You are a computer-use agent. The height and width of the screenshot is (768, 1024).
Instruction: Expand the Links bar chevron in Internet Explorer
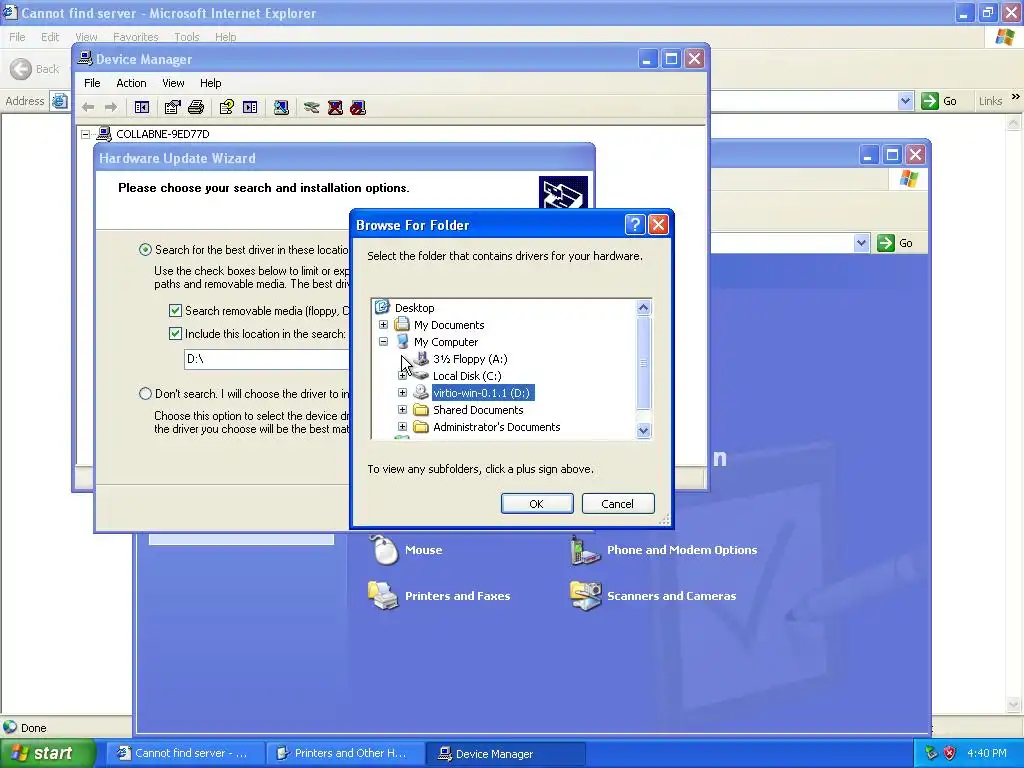(x=1016, y=97)
